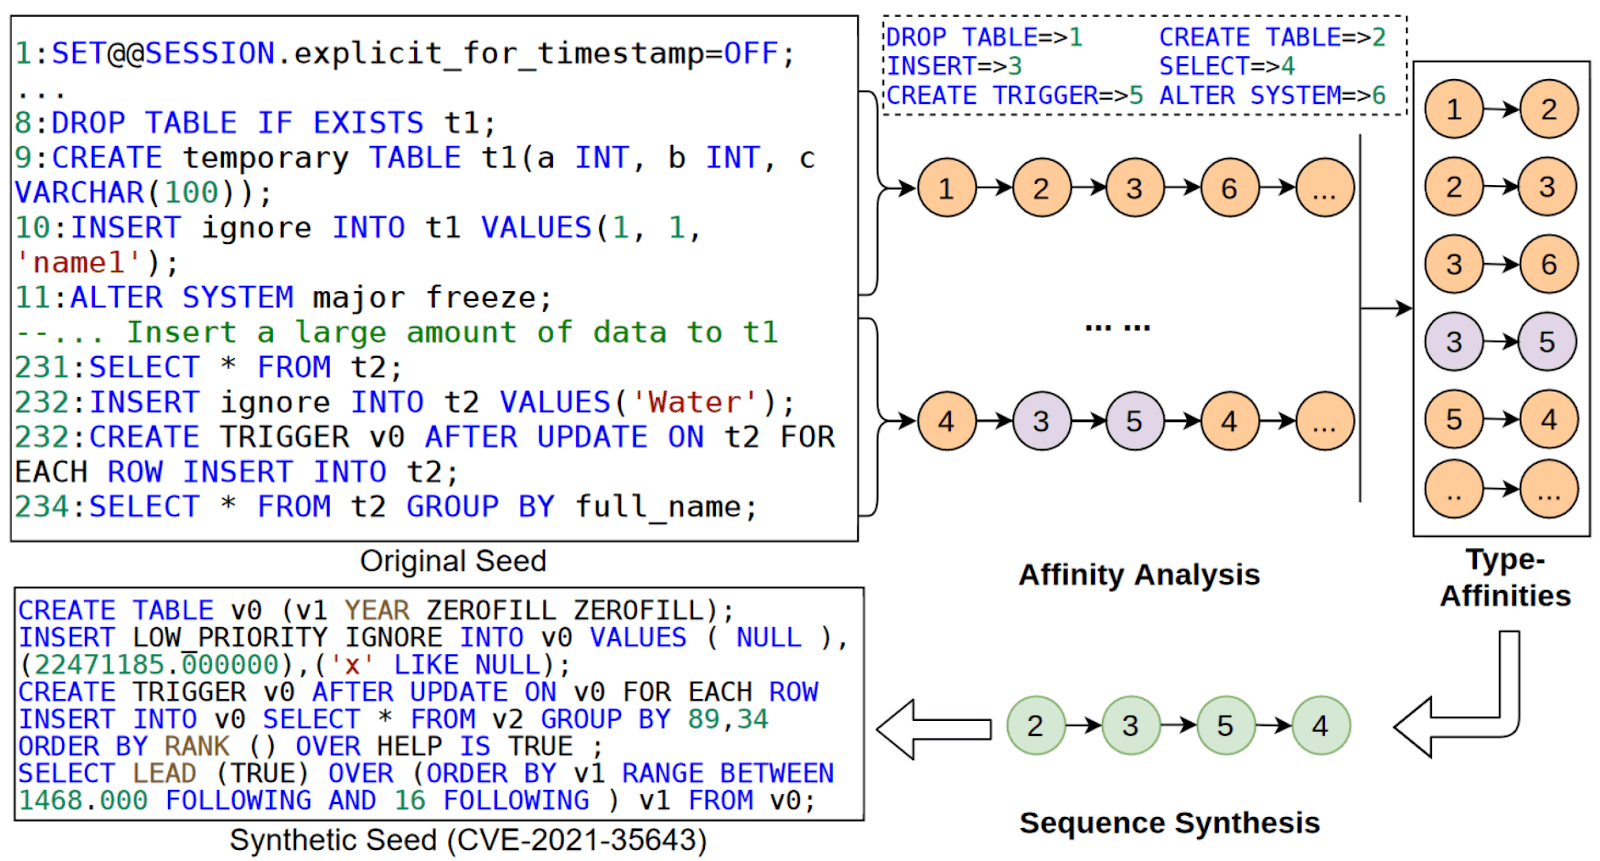Screen dimensions: 1600x861
Task: Click the DROP TABLE=>1 legend entry
Action: coord(984,38)
